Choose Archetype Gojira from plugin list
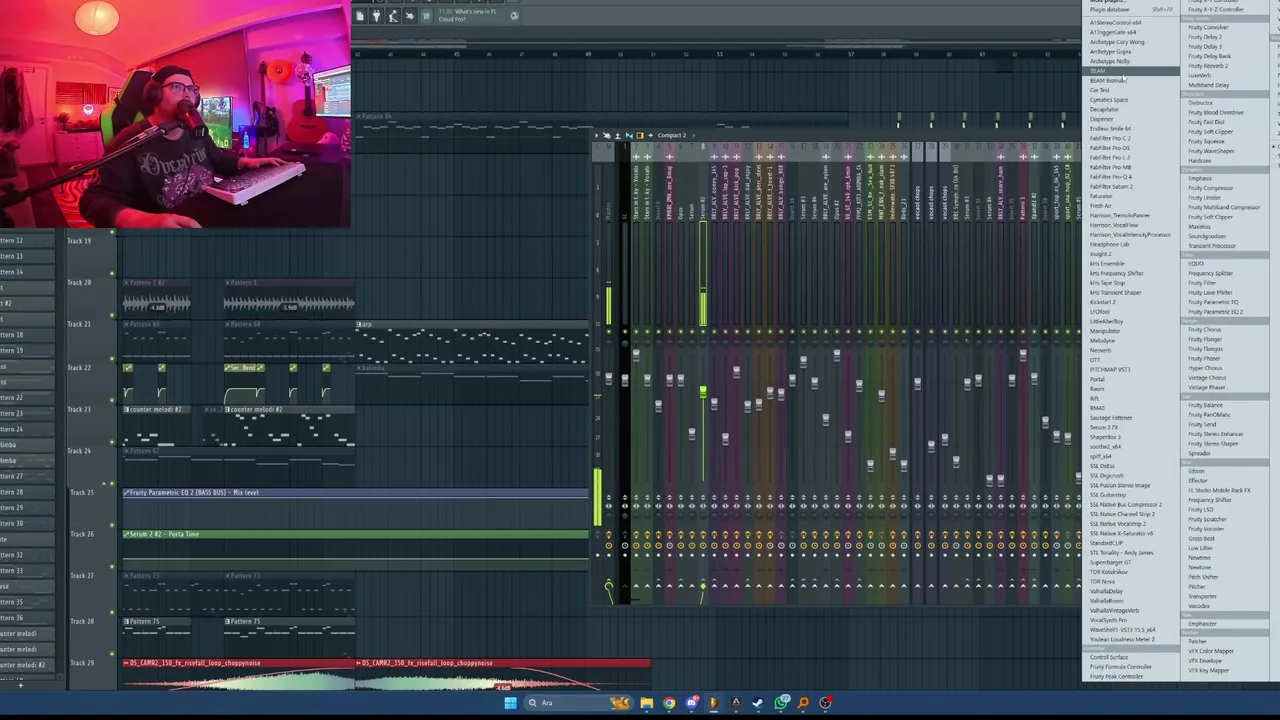Image resolution: width=1280 pixels, height=720 pixels. pyautogui.click(x=1110, y=52)
